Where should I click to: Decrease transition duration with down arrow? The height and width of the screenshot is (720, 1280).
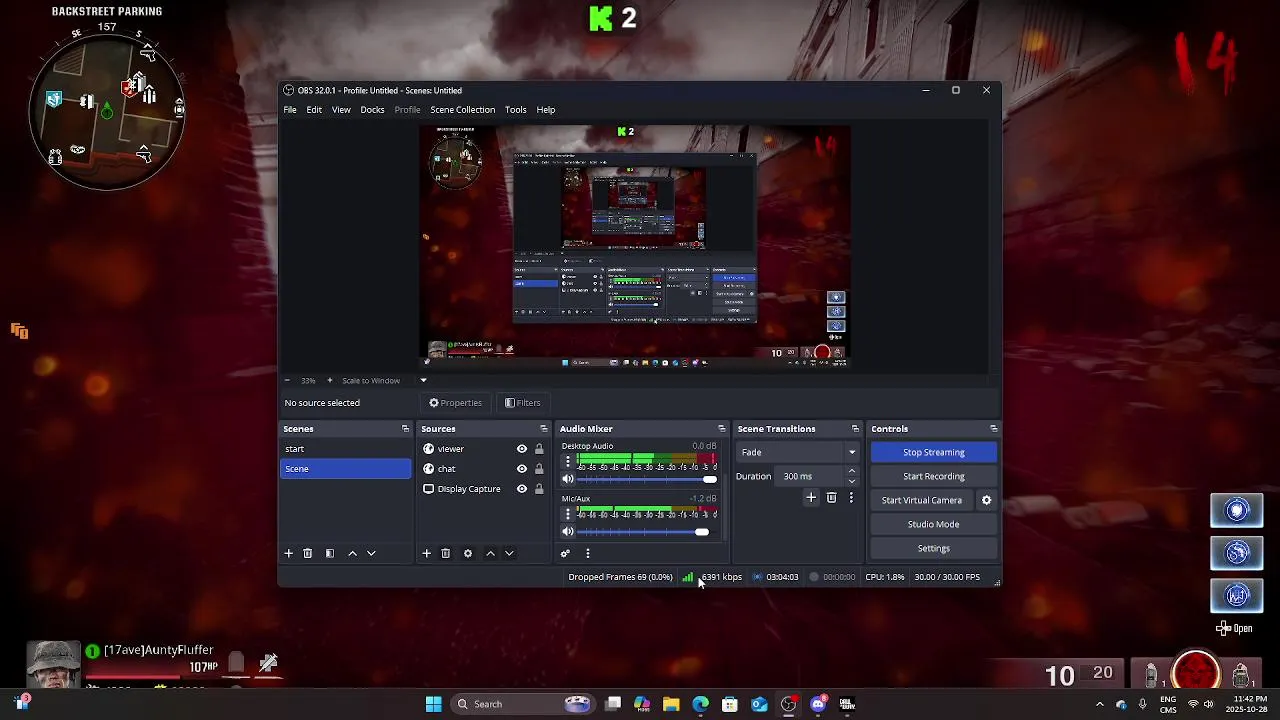click(x=852, y=481)
